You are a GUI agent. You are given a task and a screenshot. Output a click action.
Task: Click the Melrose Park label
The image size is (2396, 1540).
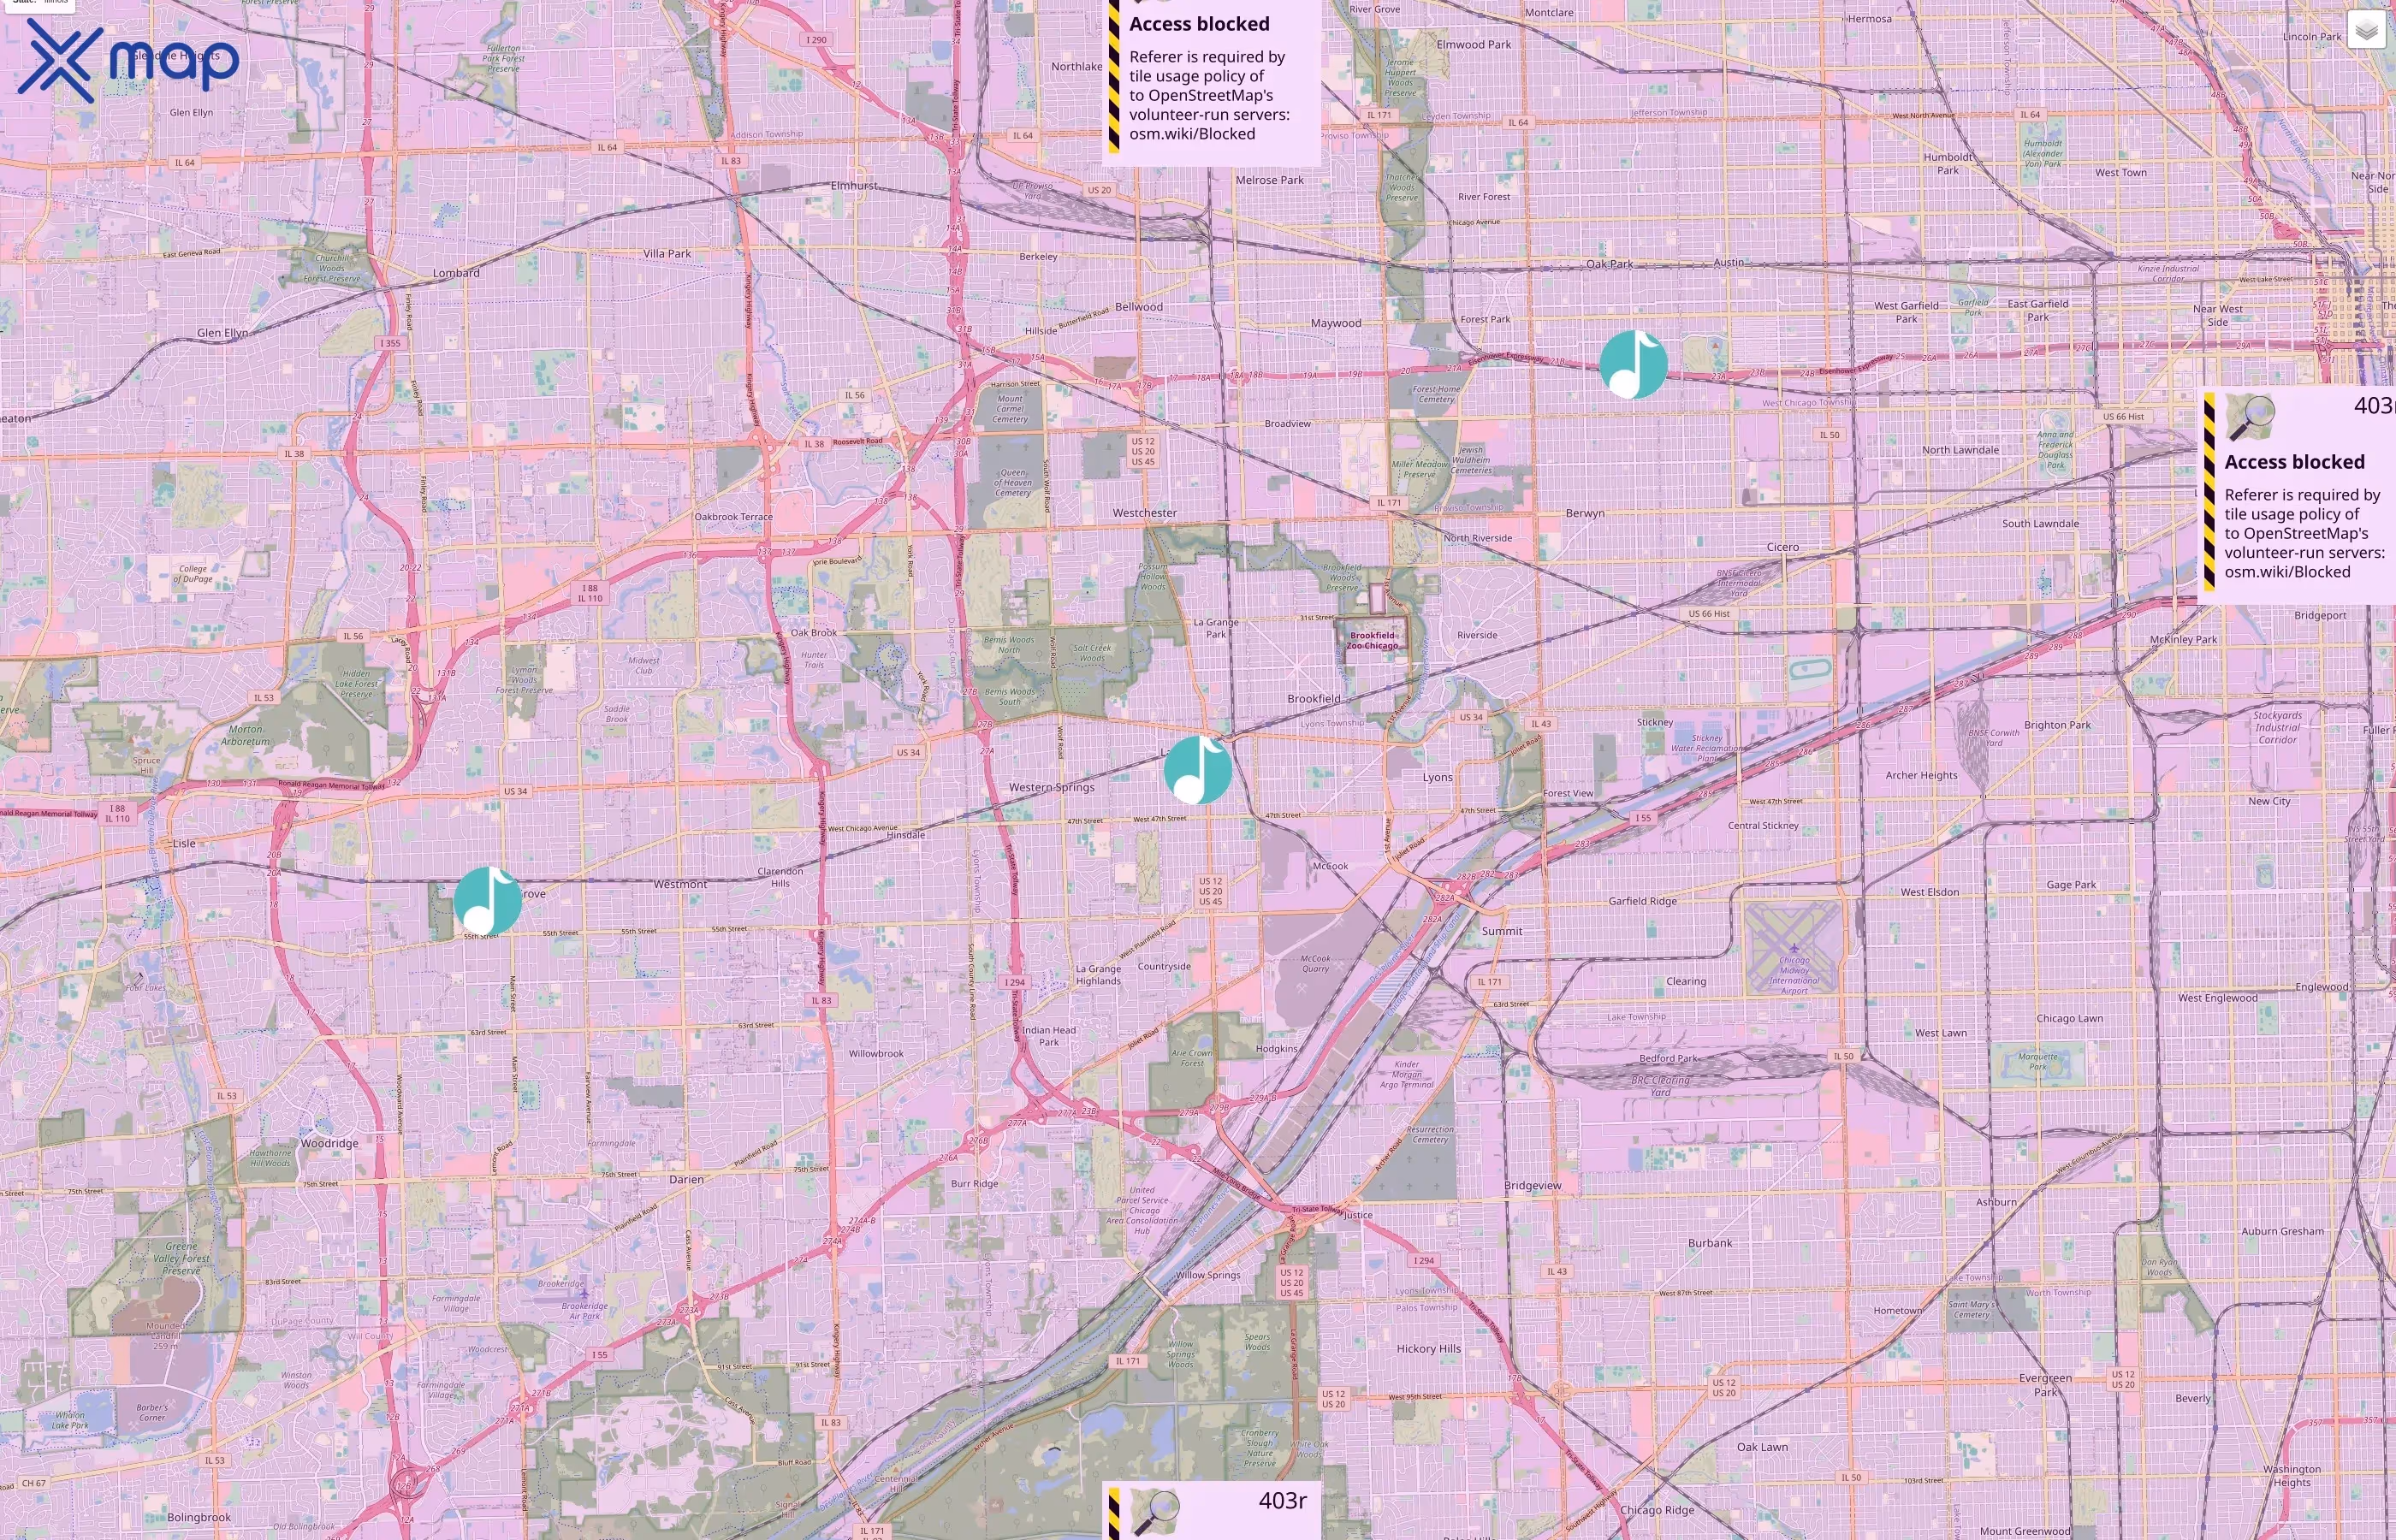1269,180
